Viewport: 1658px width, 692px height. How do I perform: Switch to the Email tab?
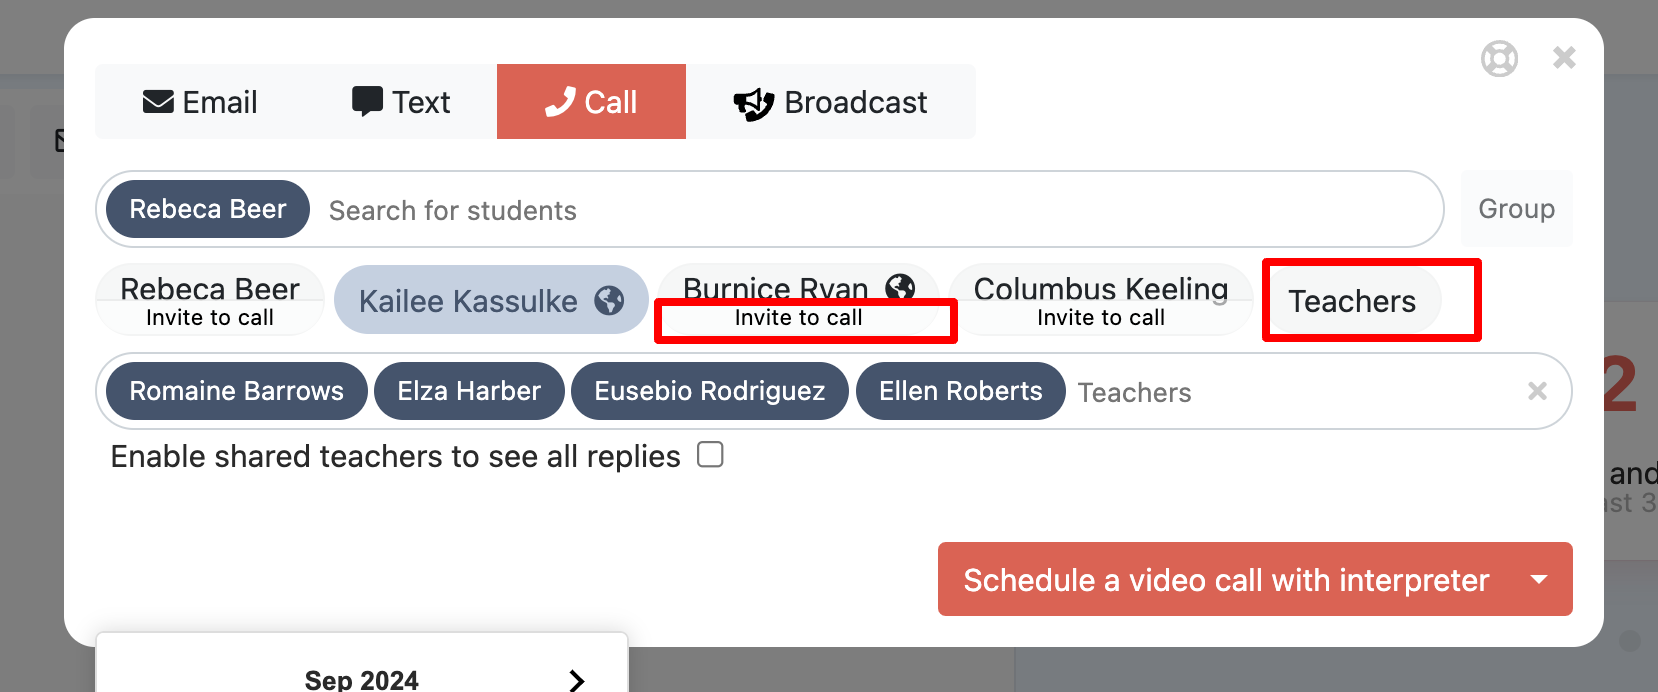(x=200, y=102)
